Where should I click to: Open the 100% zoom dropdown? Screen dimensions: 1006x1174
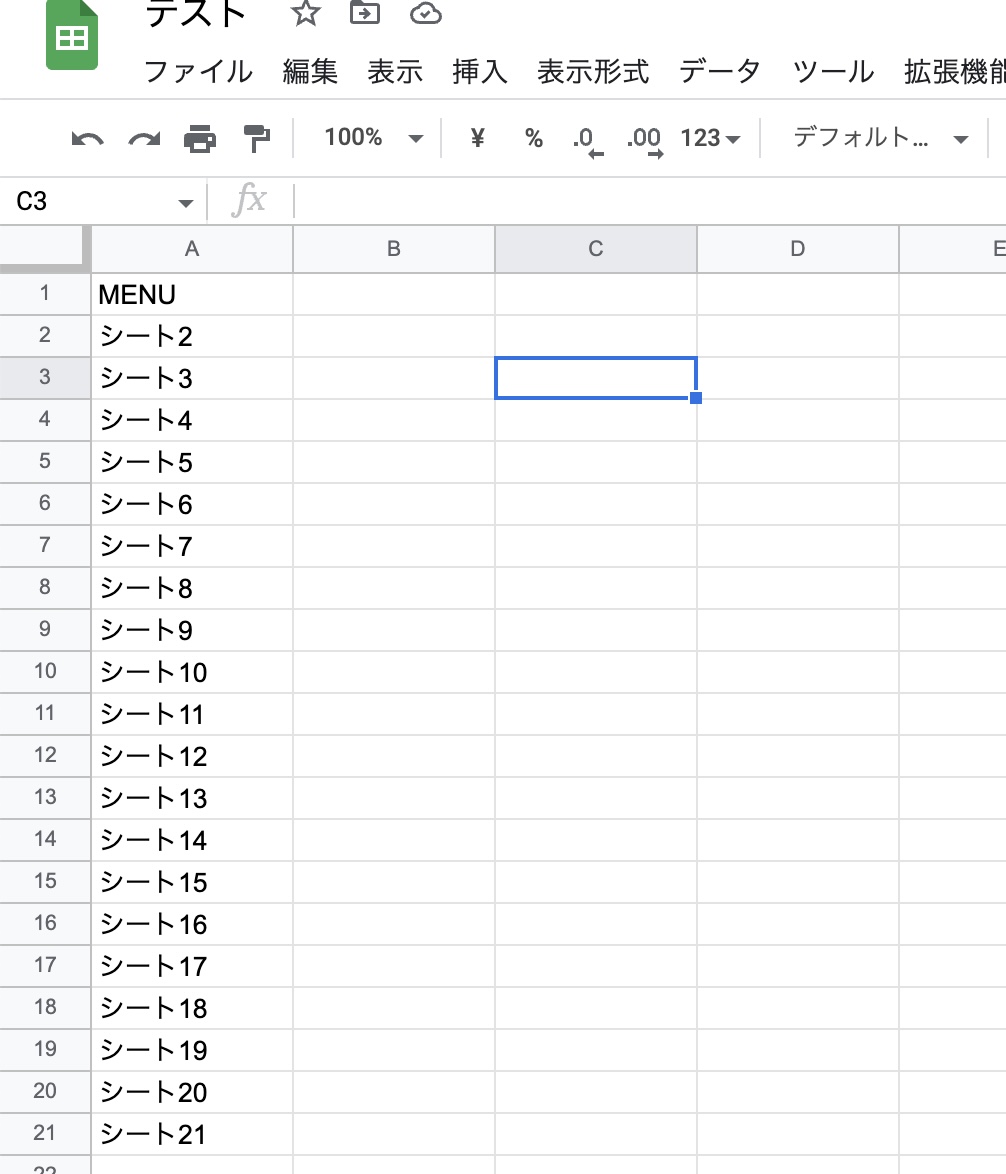click(373, 138)
